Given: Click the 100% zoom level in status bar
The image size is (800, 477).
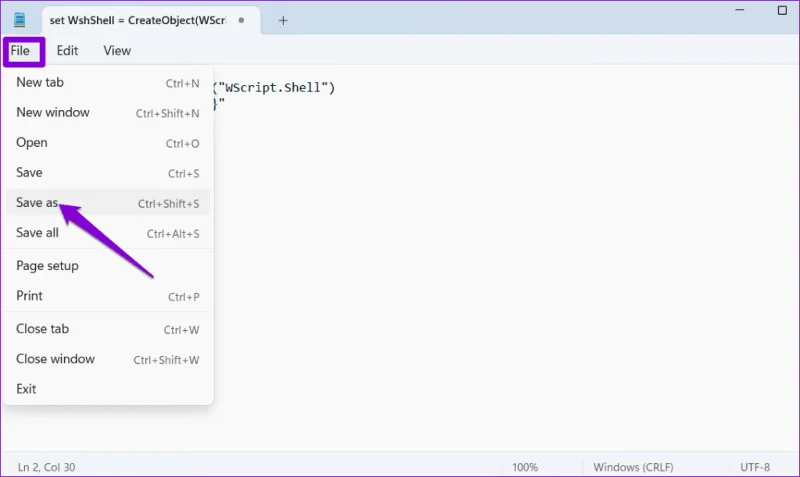Looking at the screenshot, I should (525, 467).
